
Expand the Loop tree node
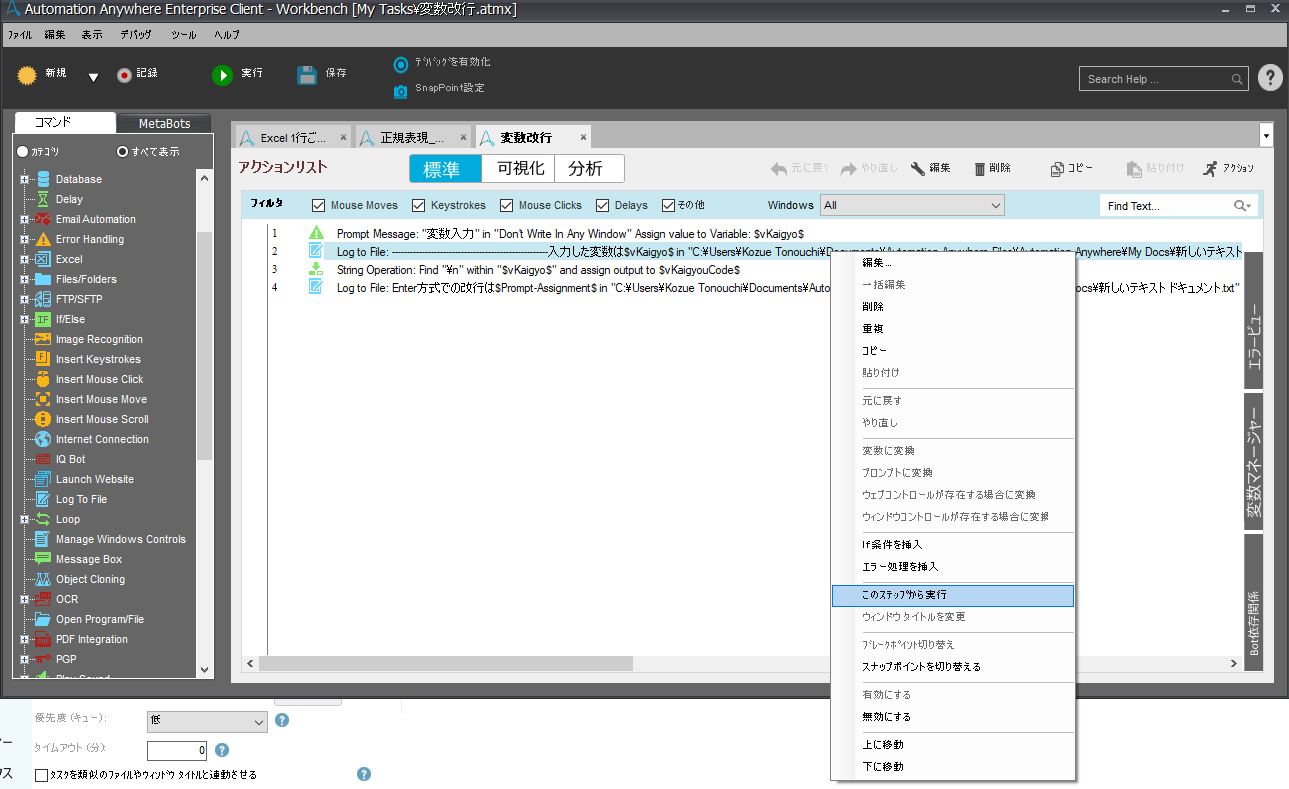tap(24, 519)
